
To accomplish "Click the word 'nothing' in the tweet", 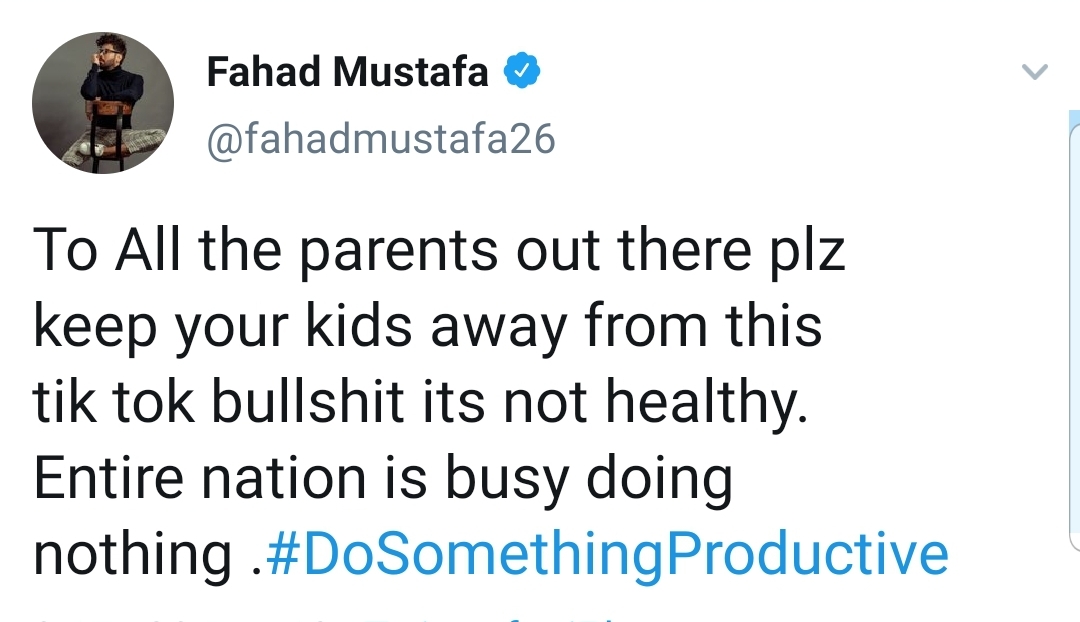I will click(132, 554).
